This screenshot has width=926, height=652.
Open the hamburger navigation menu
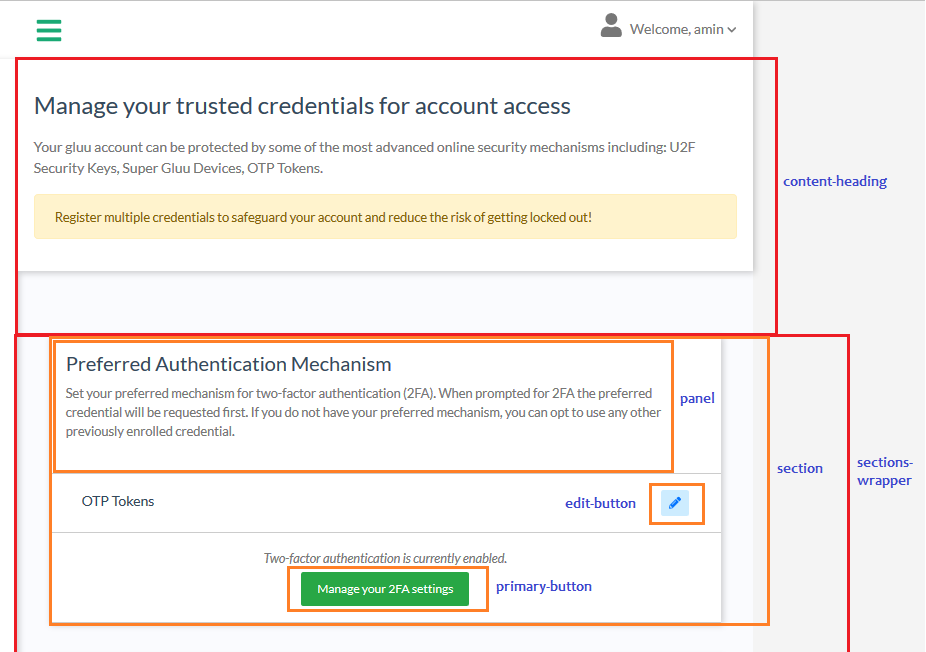tap(49, 30)
